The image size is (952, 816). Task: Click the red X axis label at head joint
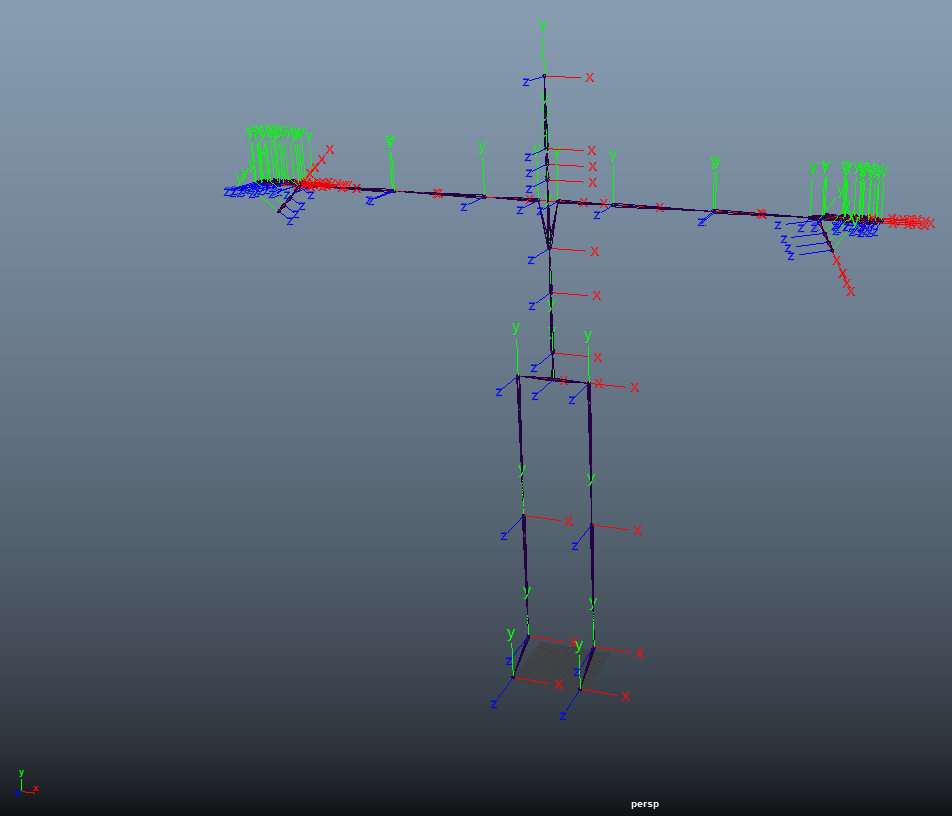pyautogui.click(x=590, y=77)
